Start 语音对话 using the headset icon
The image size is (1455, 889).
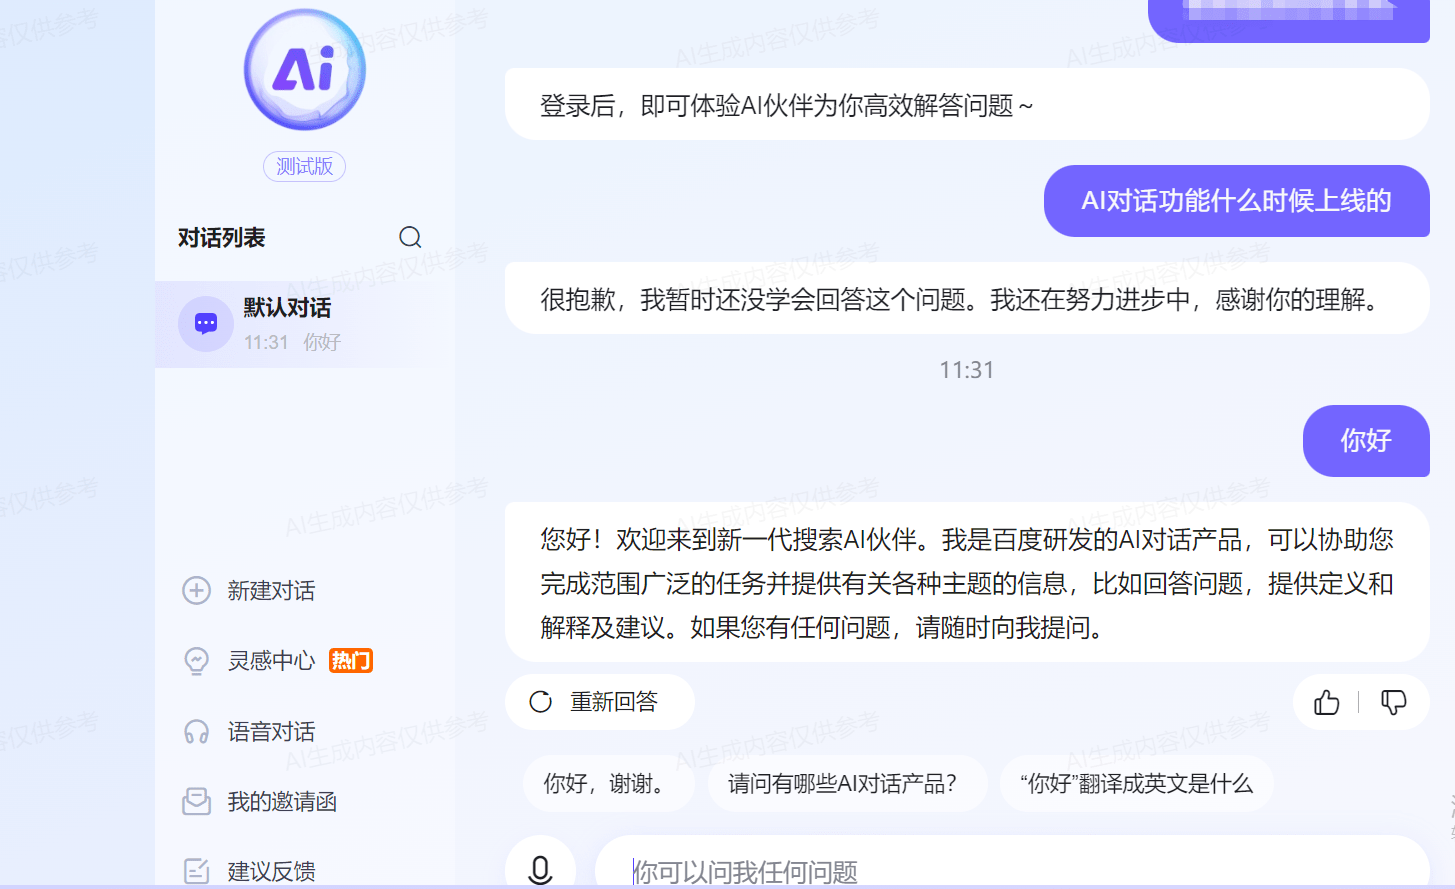click(196, 731)
